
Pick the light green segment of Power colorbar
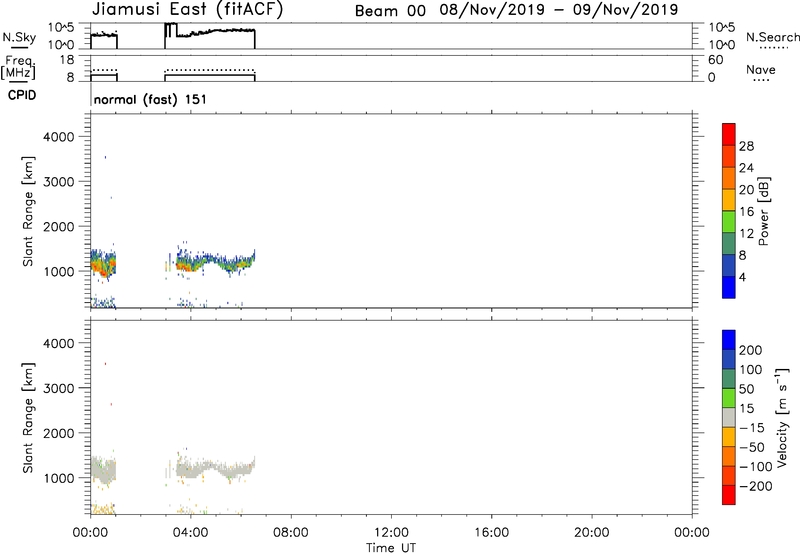click(x=729, y=222)
